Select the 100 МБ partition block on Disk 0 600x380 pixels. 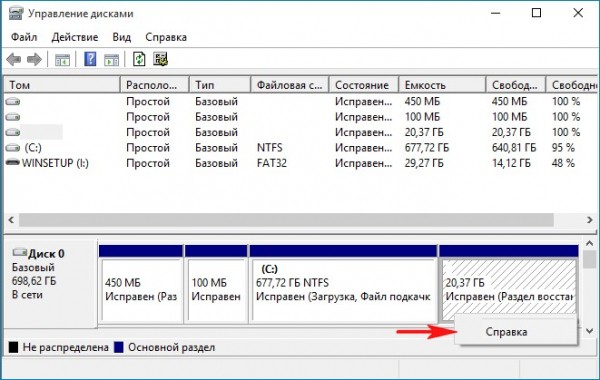coord(216,284)
